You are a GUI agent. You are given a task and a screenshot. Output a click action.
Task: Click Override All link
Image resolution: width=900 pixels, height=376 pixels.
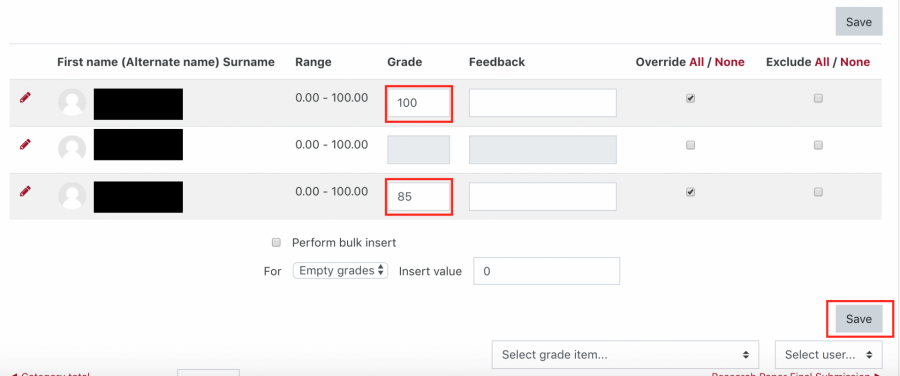pyautogui.click(x=697, y=62)
